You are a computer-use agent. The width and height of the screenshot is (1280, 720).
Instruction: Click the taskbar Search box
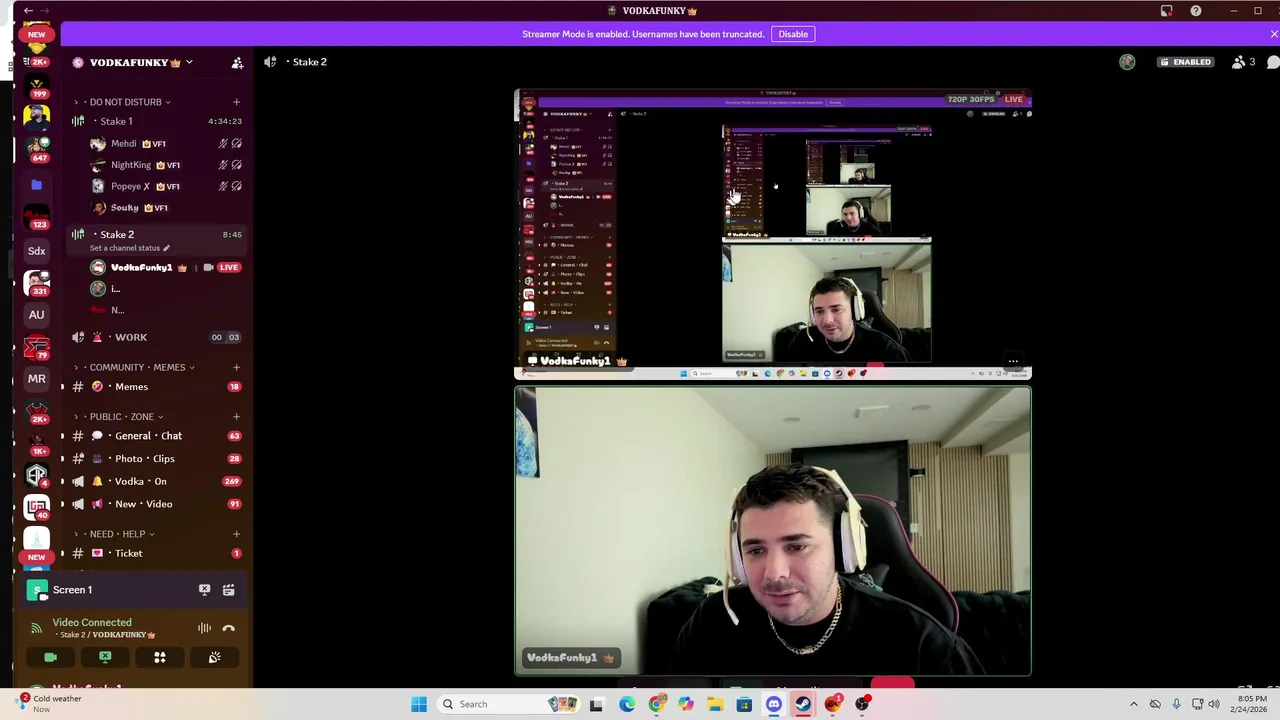tap(508, 704)
